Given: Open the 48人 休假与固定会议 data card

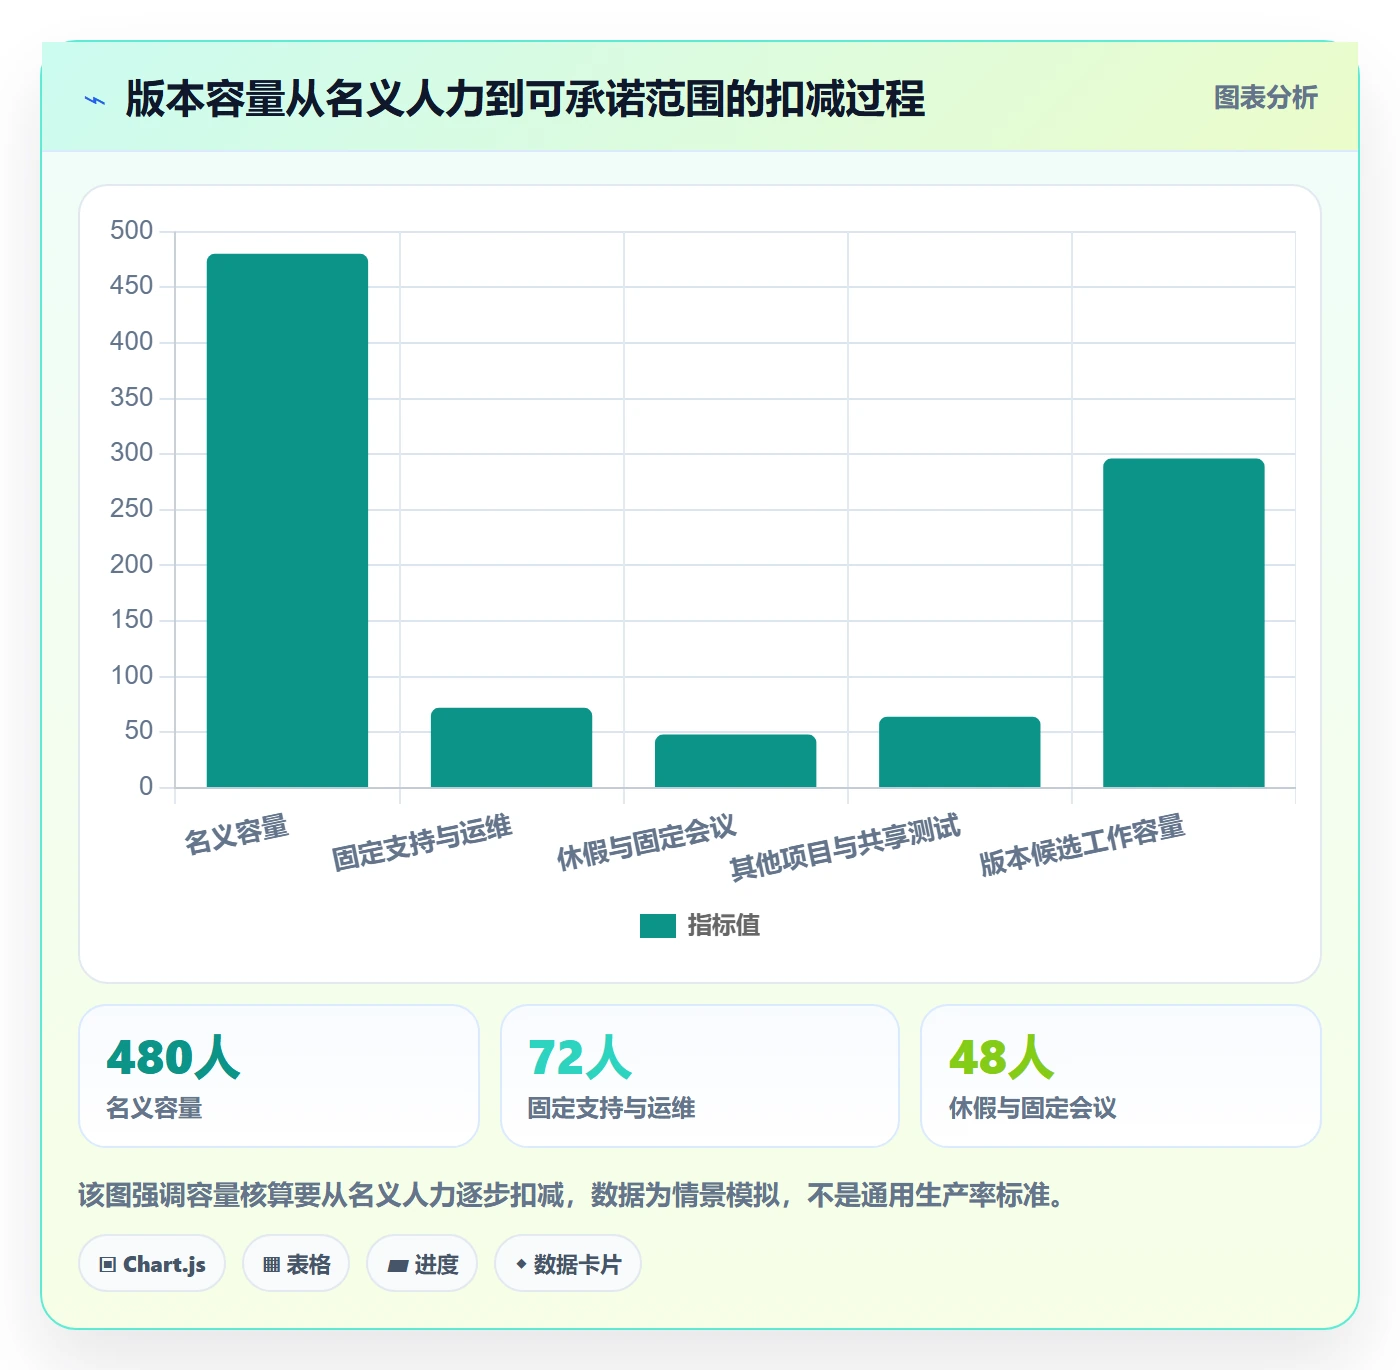Looking at the screenshot, I should click(x=1121, y=1076).
